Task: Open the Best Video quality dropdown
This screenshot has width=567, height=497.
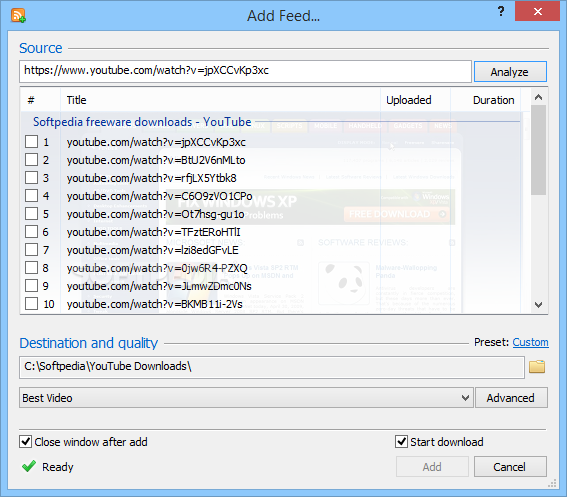Action: coord(246,398)
